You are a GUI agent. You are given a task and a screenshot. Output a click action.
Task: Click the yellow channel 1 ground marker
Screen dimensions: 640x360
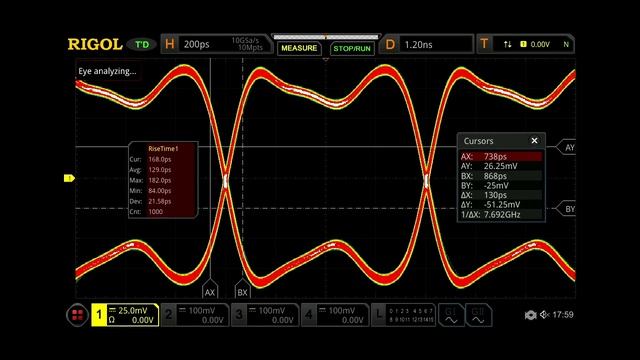click(x=69, y=178)
